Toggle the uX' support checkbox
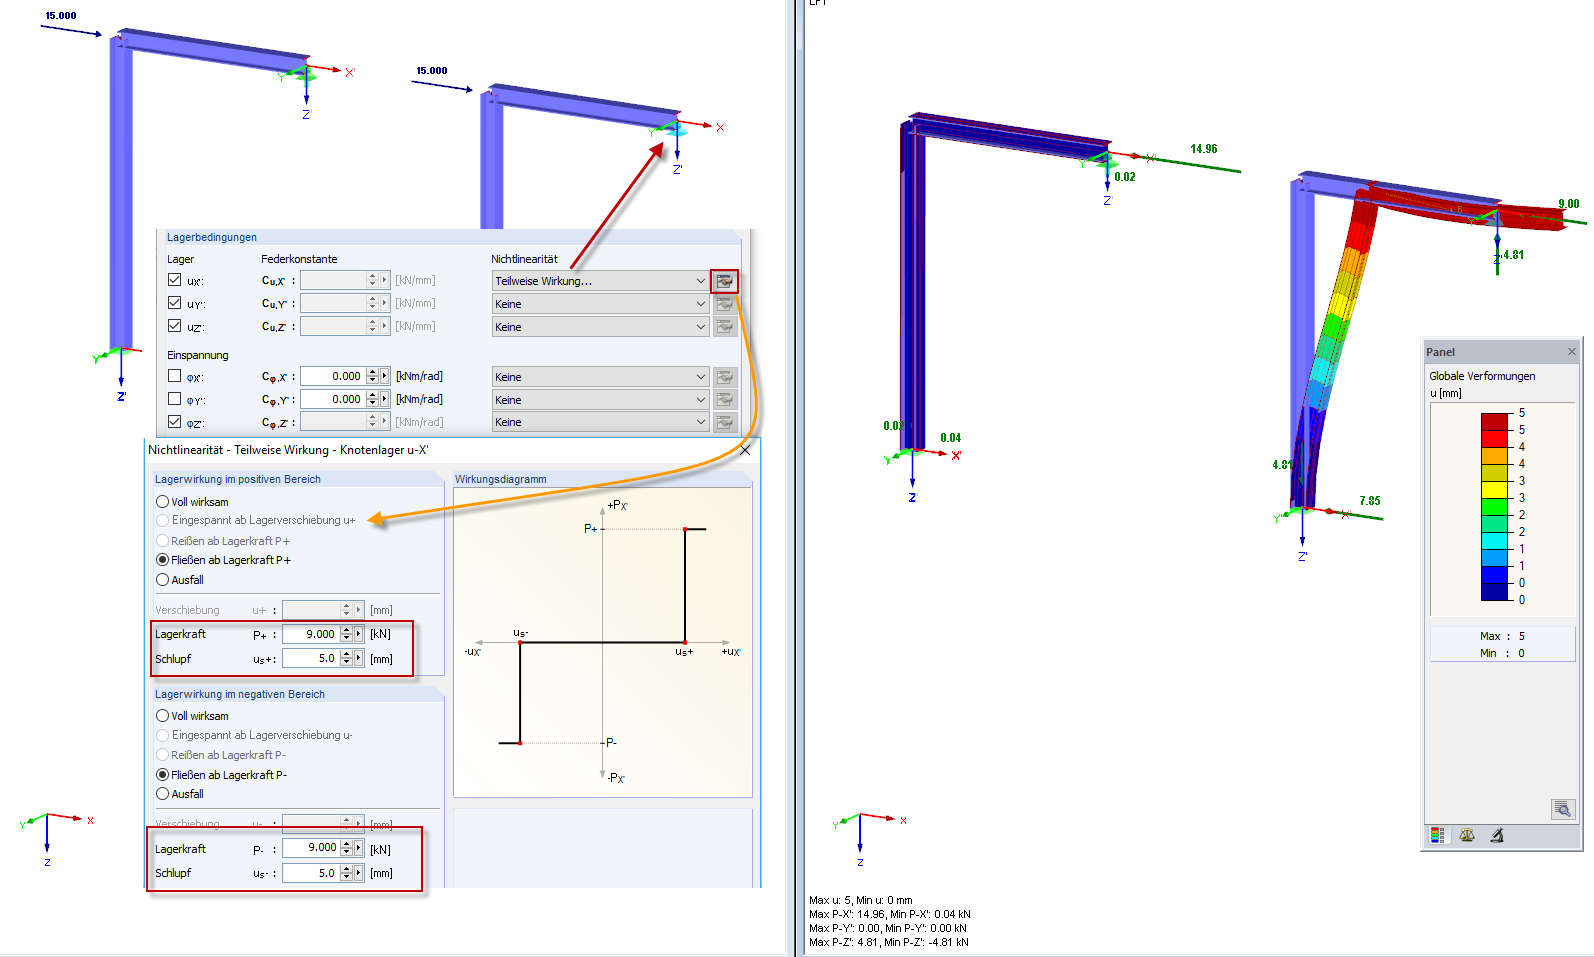Image resolution: width=1594 pixels, height=957 pixels. [x=175, y=280]
